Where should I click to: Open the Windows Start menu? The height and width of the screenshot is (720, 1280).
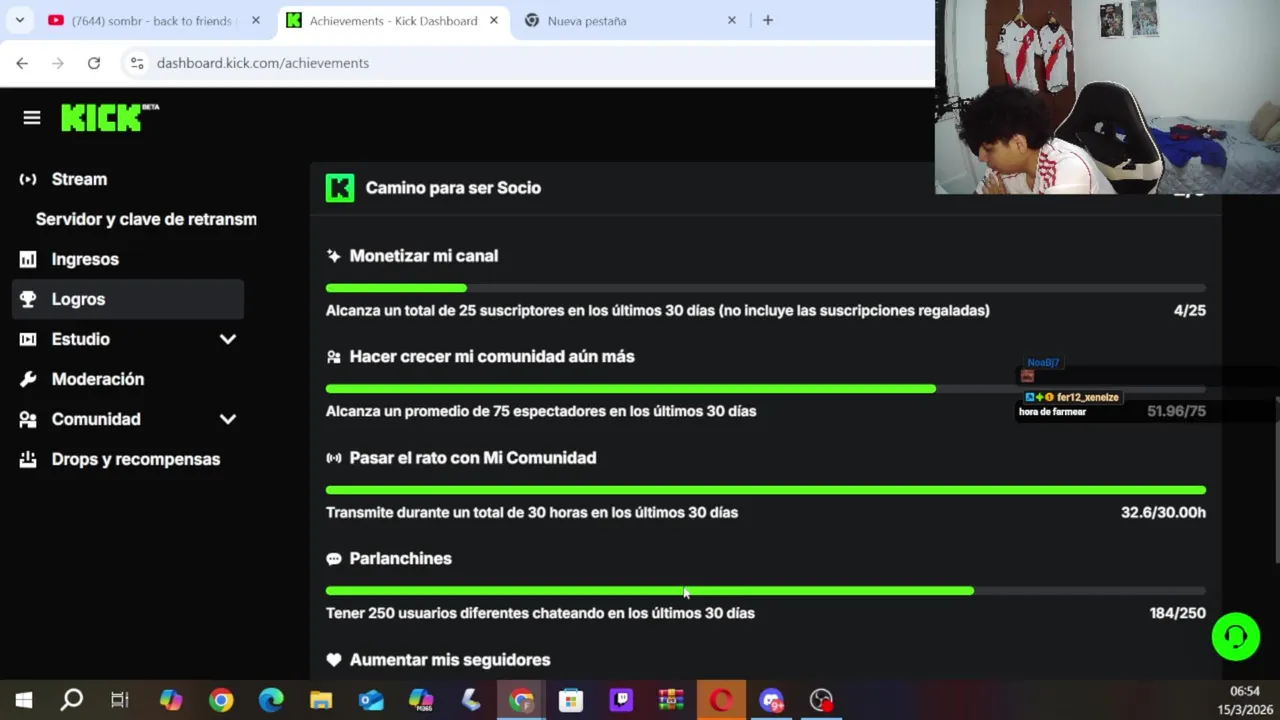click(x=23, y=700)
